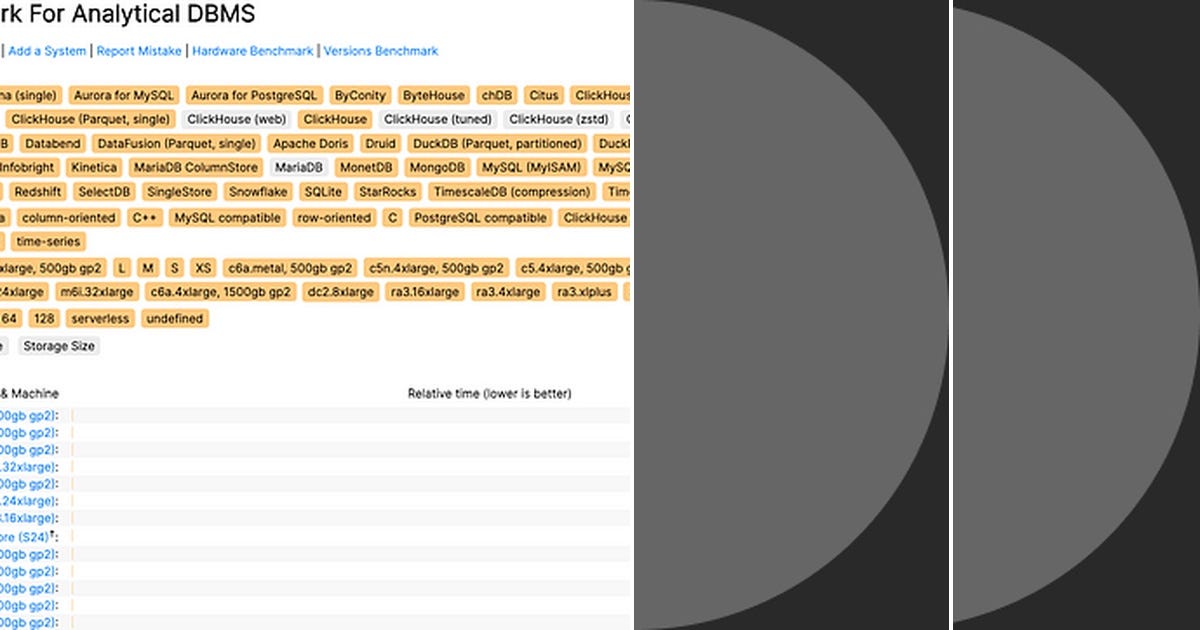Enable the grayed-out MariaDB filter

click(298, 167)
